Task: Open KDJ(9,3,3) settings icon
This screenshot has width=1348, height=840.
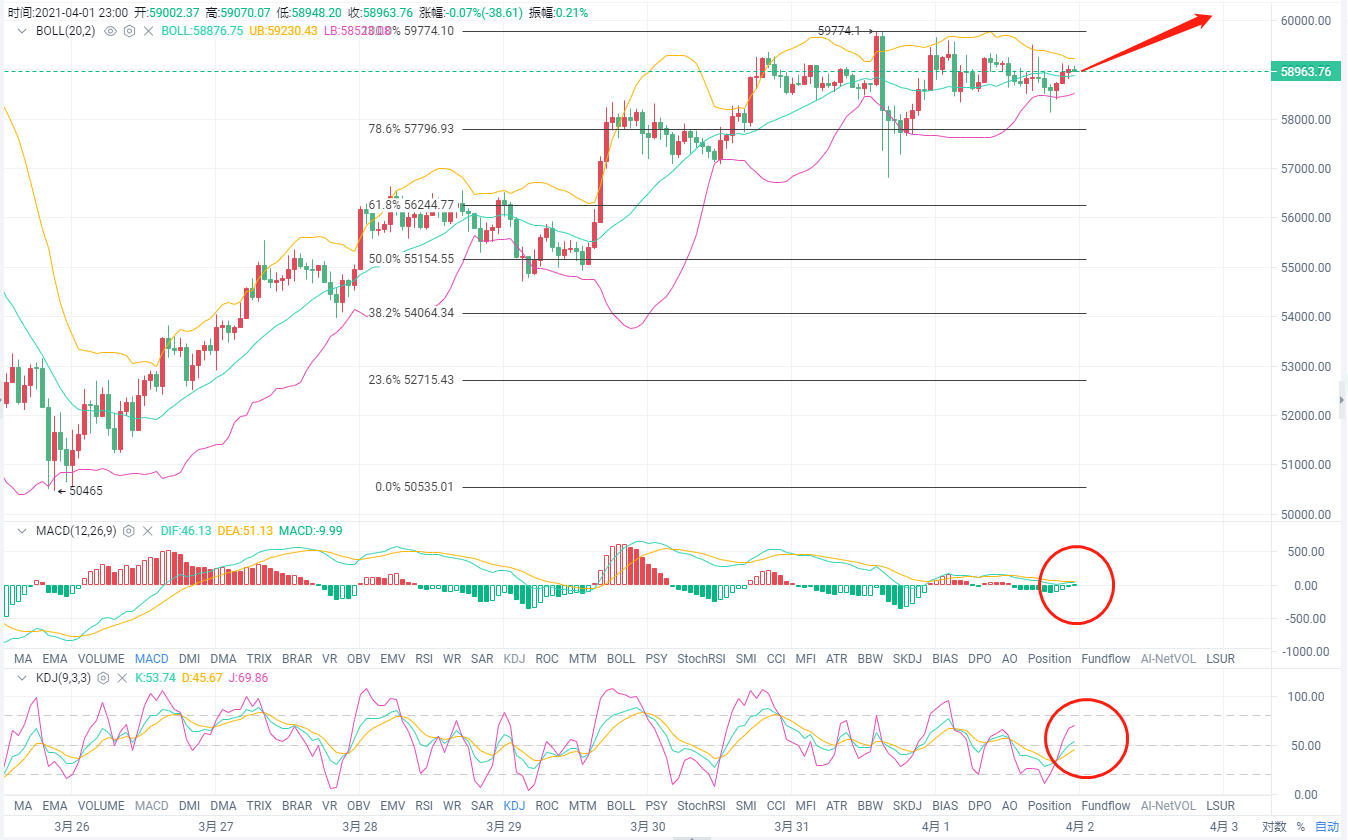Action: tap(101, 677)
